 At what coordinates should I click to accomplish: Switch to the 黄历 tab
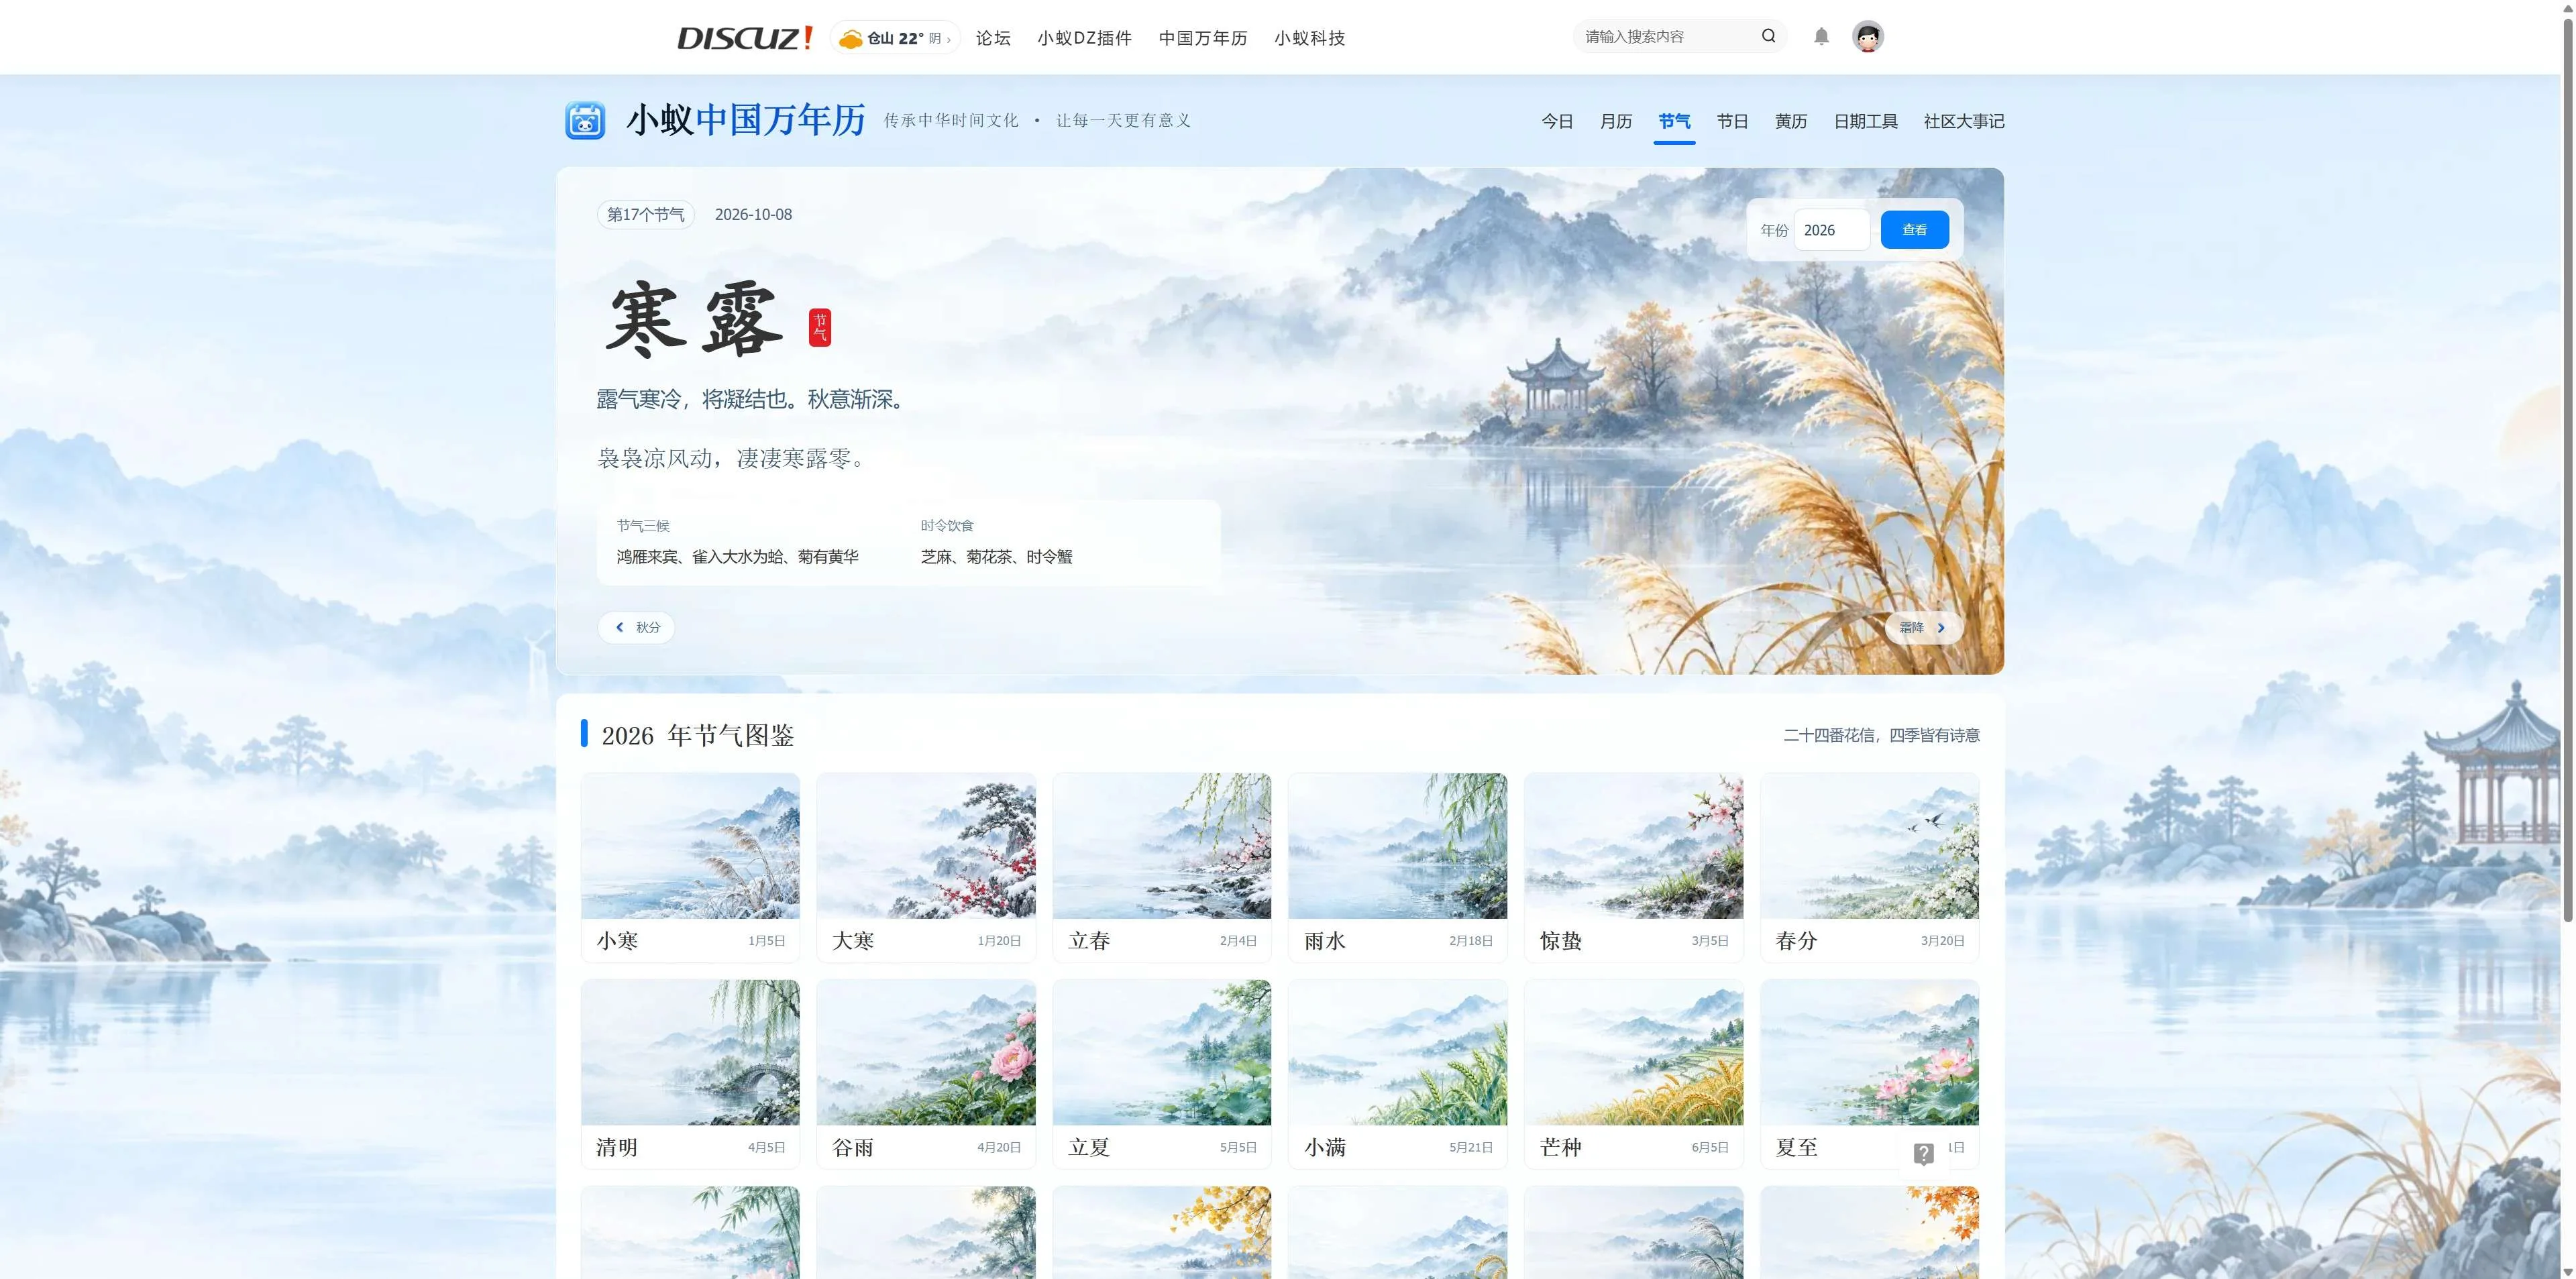point(1790,121)
